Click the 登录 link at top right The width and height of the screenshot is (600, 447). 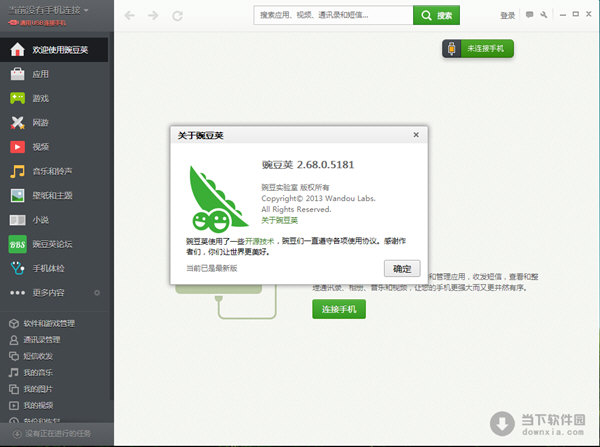tap(508, 15)
